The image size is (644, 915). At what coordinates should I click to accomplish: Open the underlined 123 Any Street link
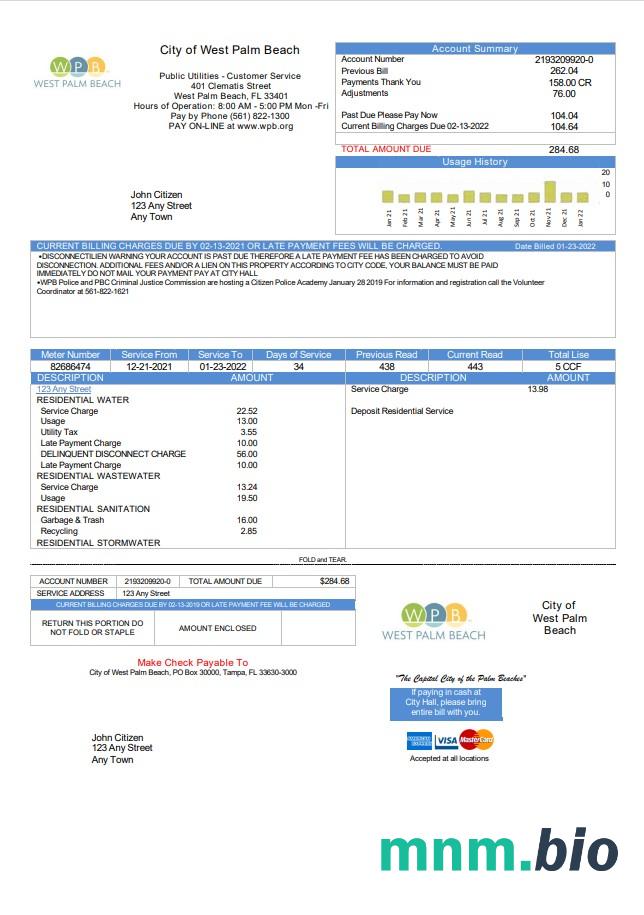[64, 389]
